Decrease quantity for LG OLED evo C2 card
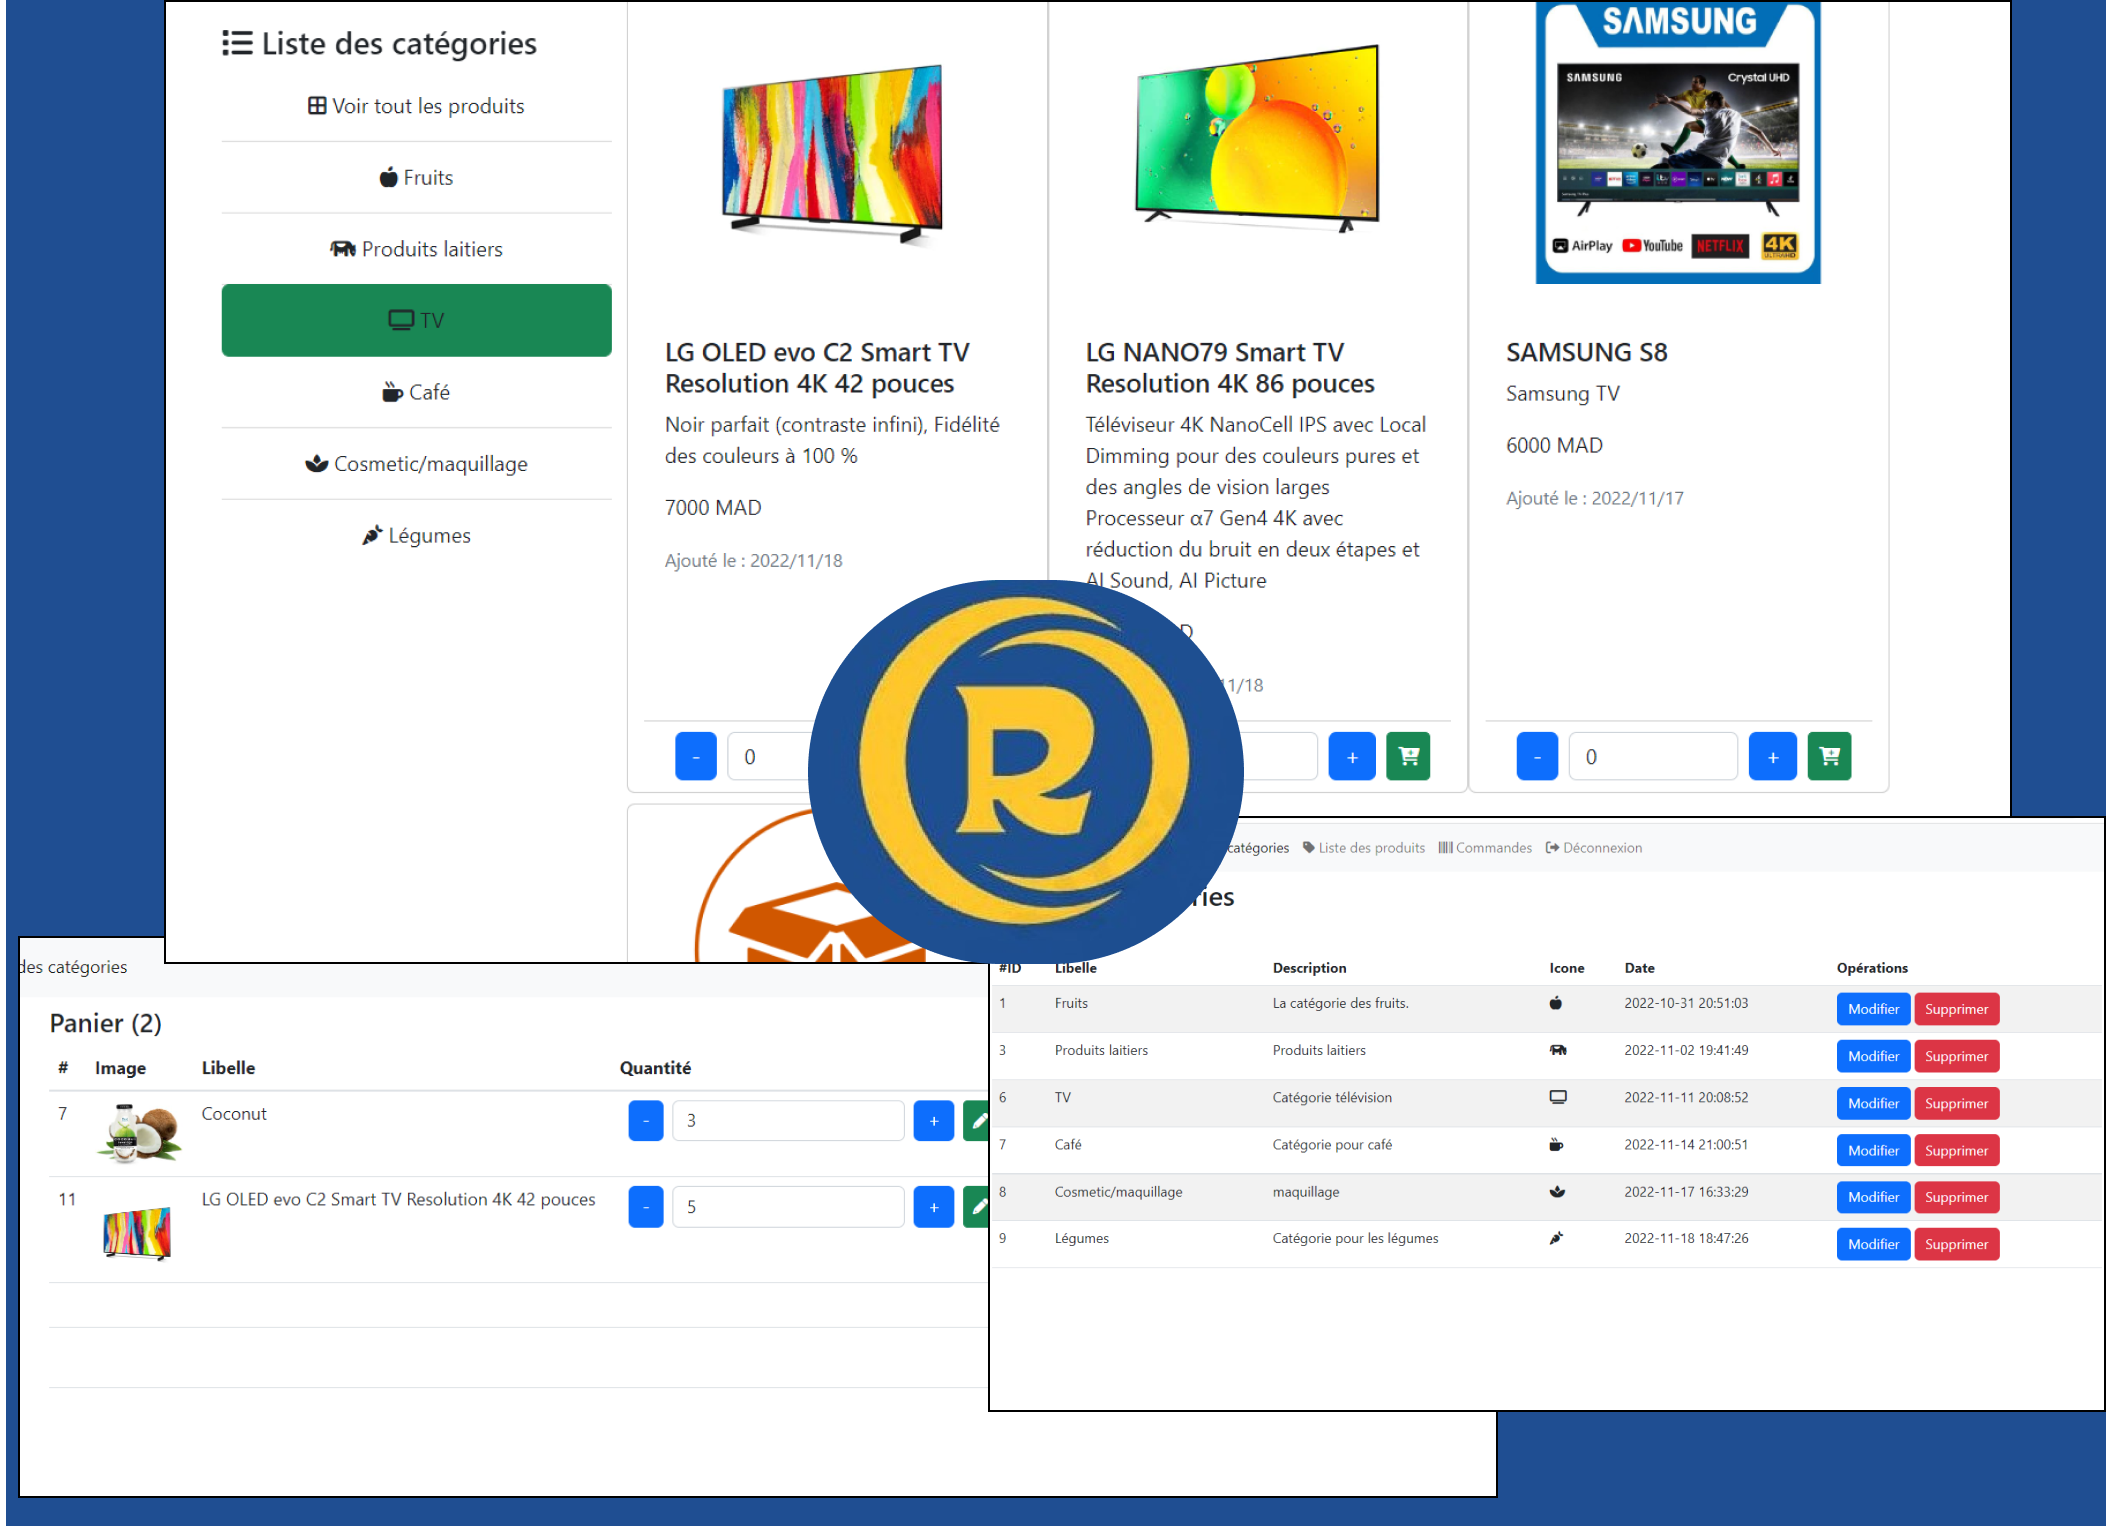The image size is (2112, 1526). point(696,756)
